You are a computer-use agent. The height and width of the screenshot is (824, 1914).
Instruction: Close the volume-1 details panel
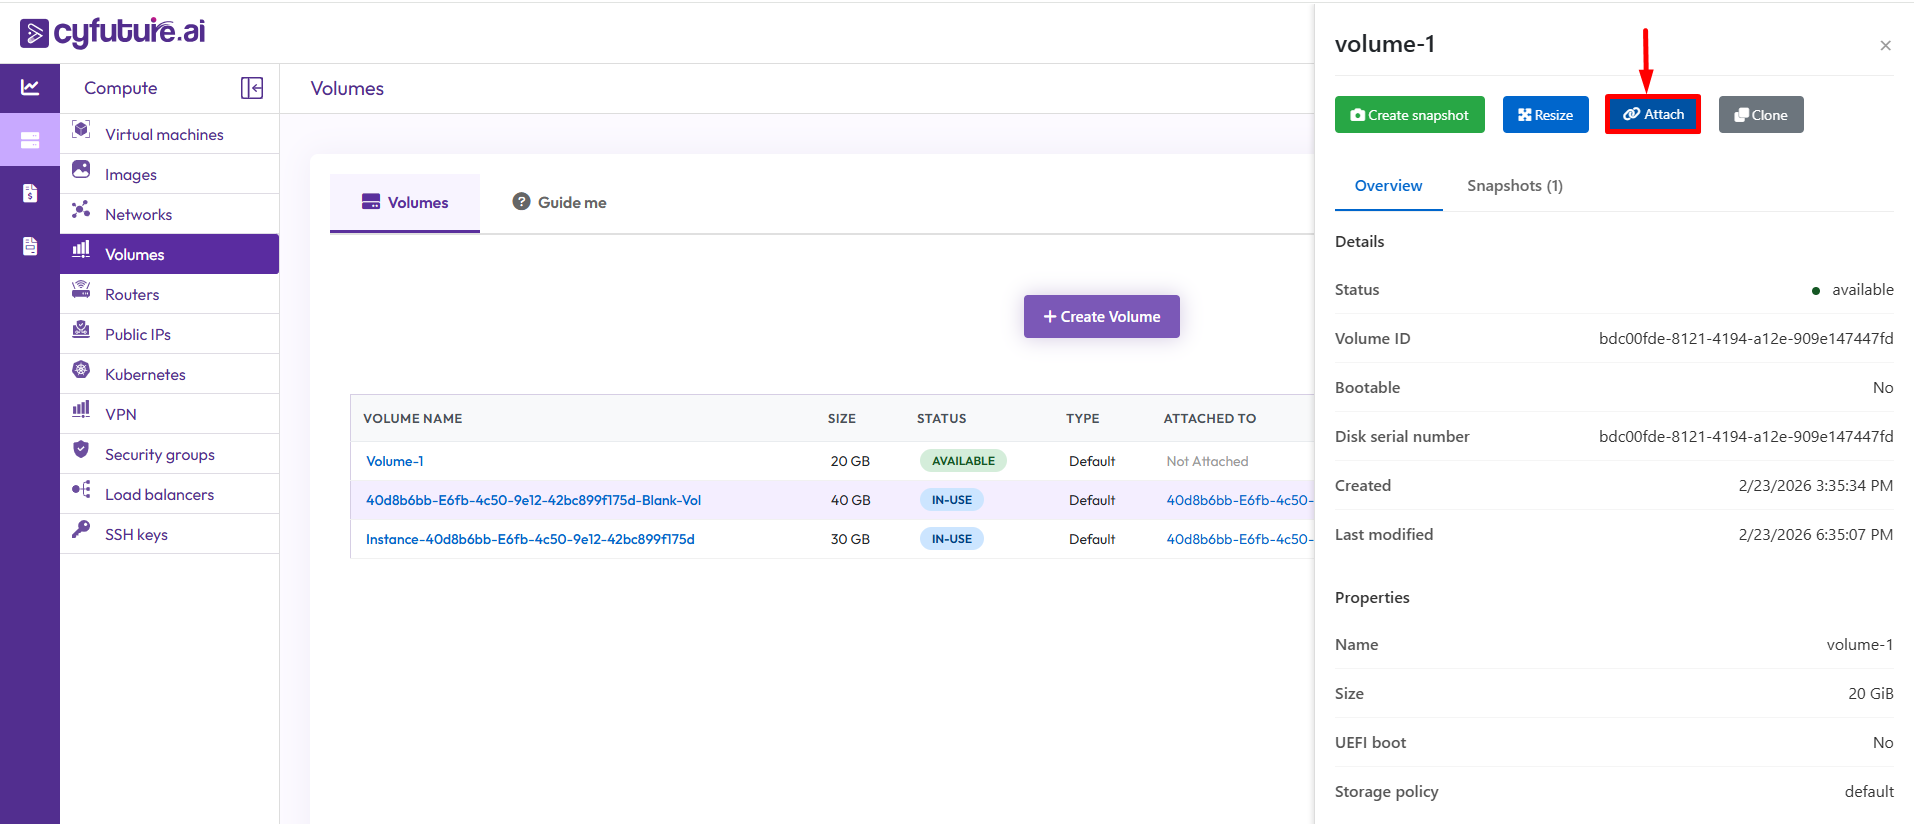(1885, 45)
